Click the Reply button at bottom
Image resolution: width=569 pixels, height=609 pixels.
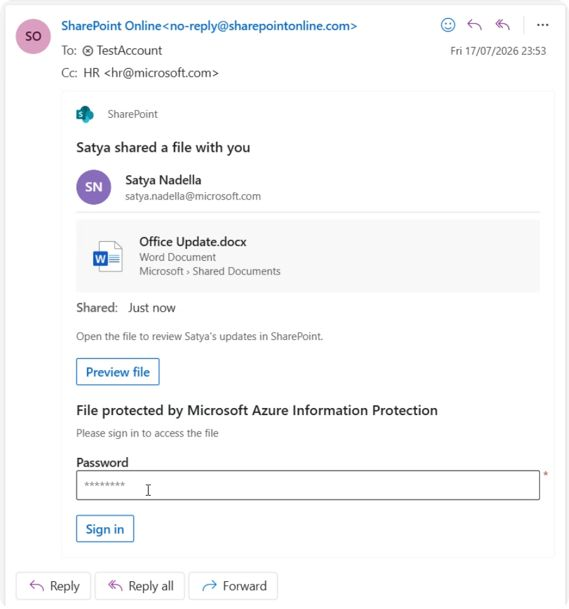[54, 586]
